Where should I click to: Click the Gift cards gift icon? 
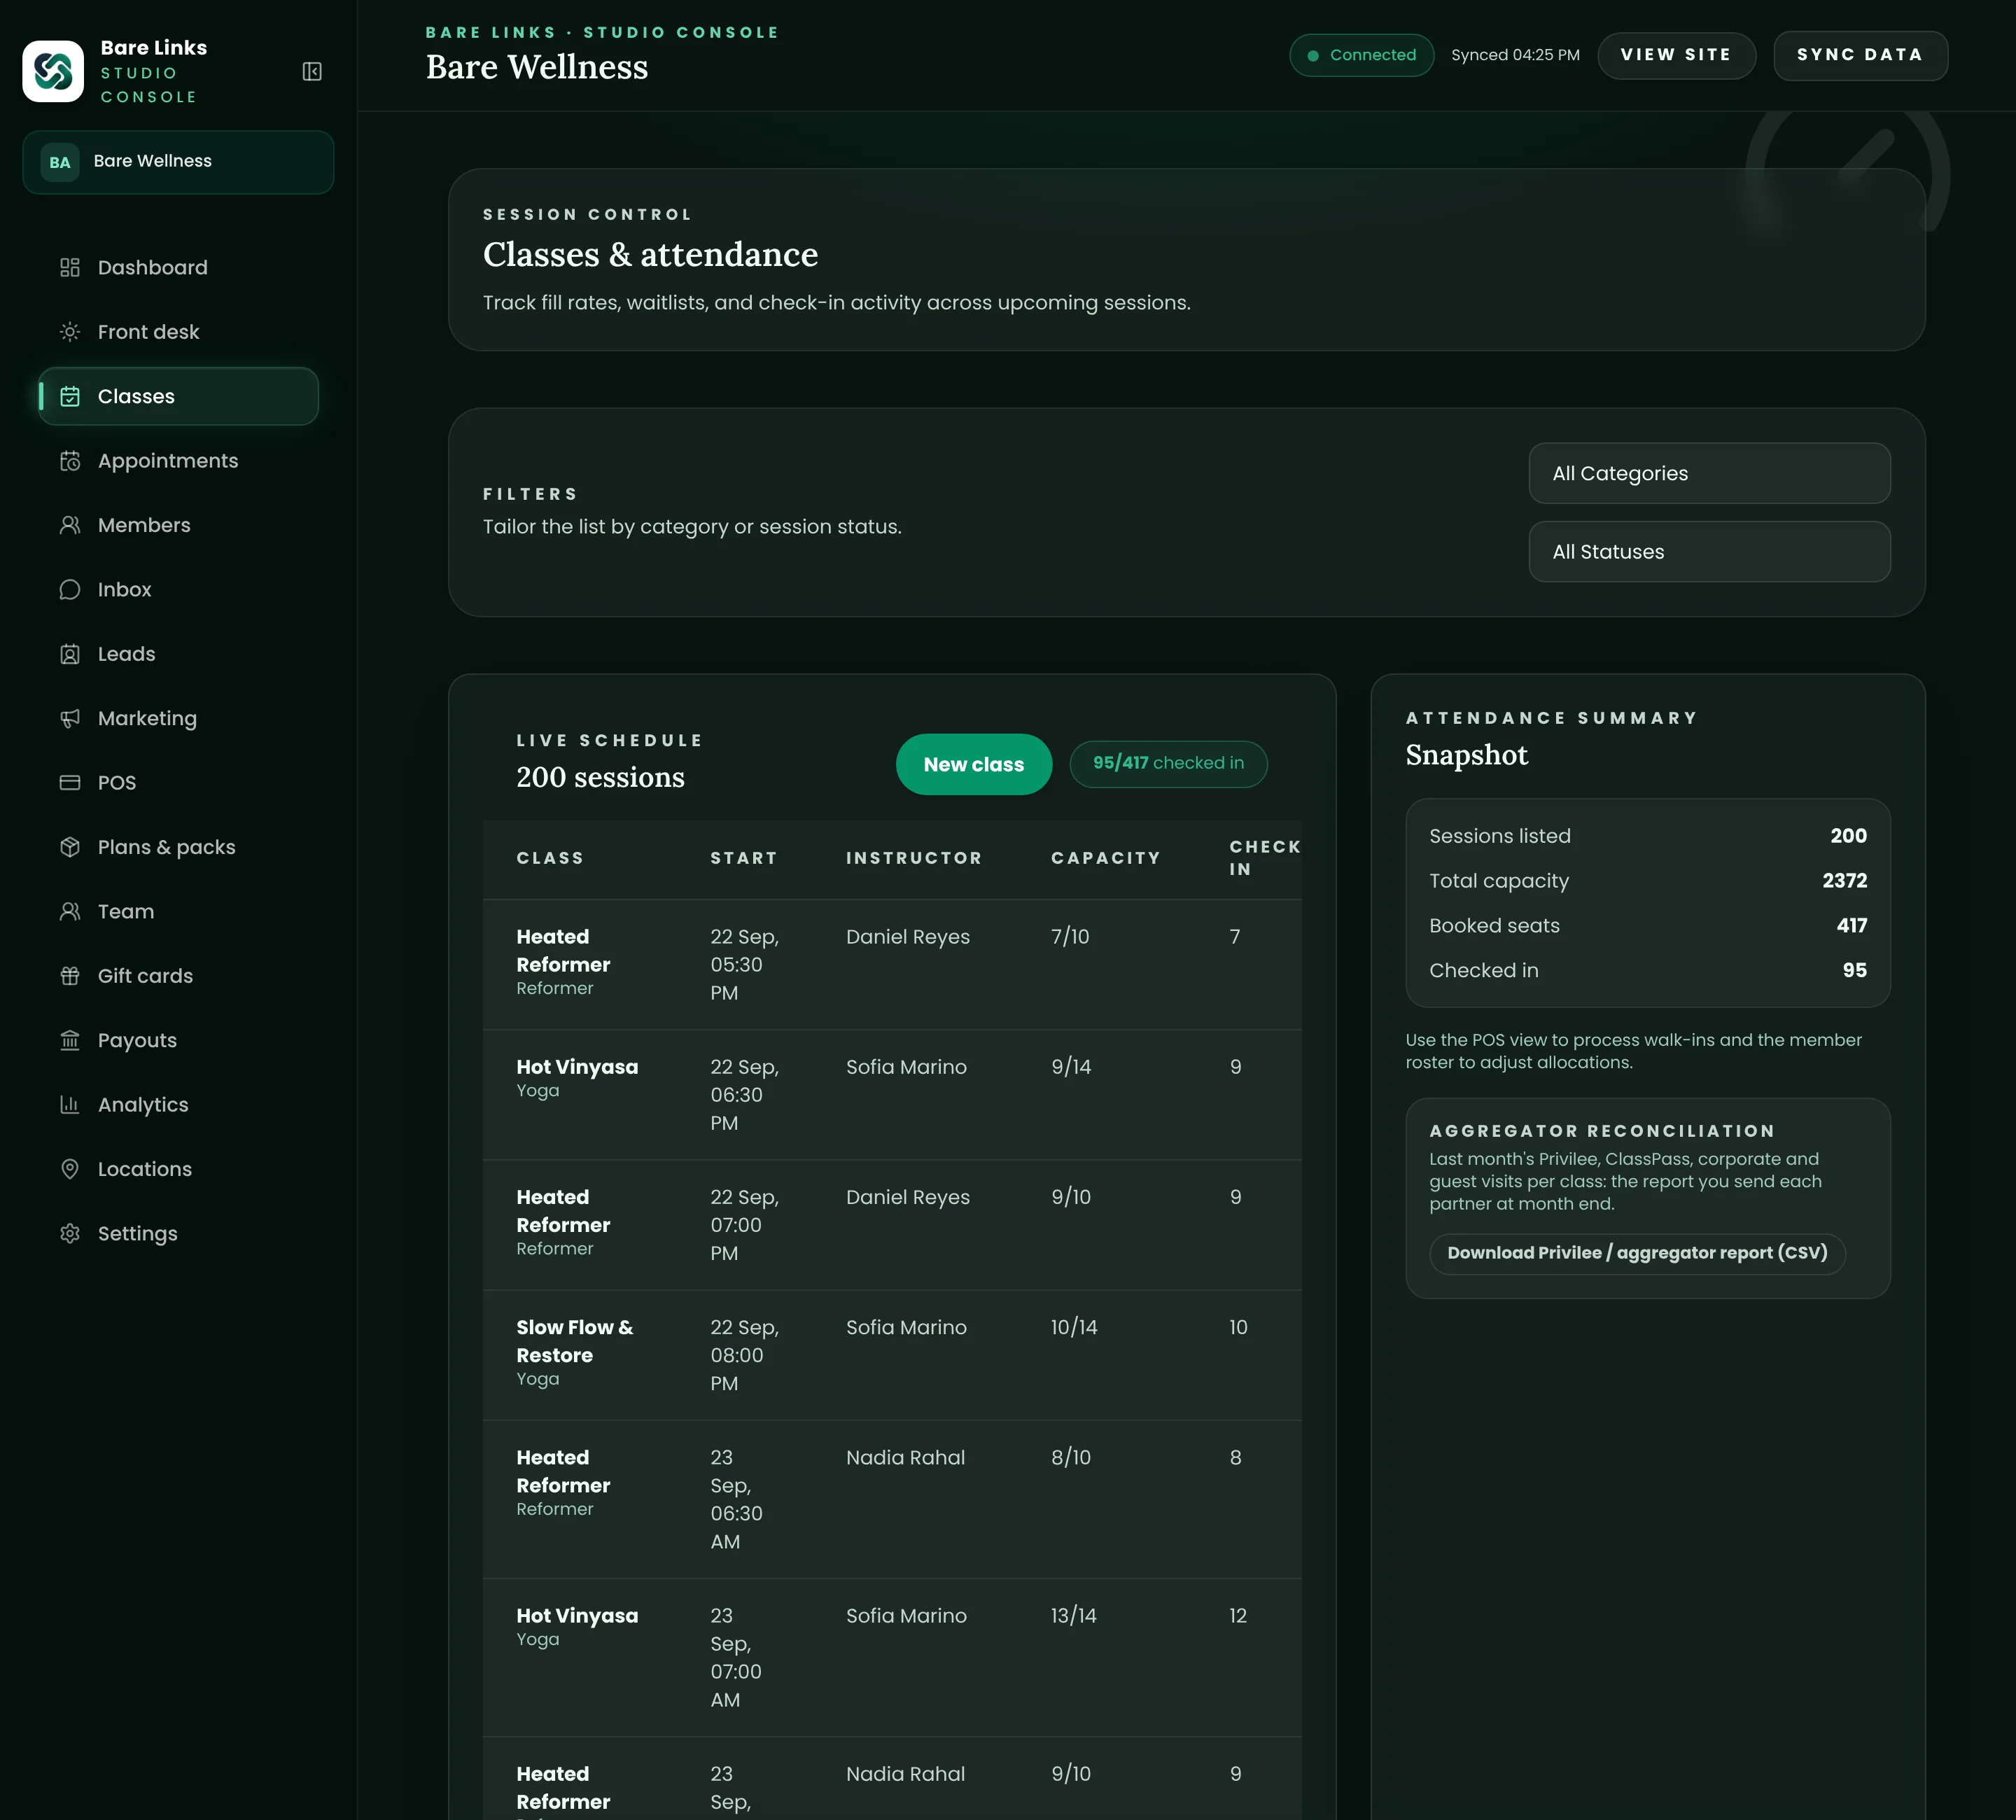[70, 976]
